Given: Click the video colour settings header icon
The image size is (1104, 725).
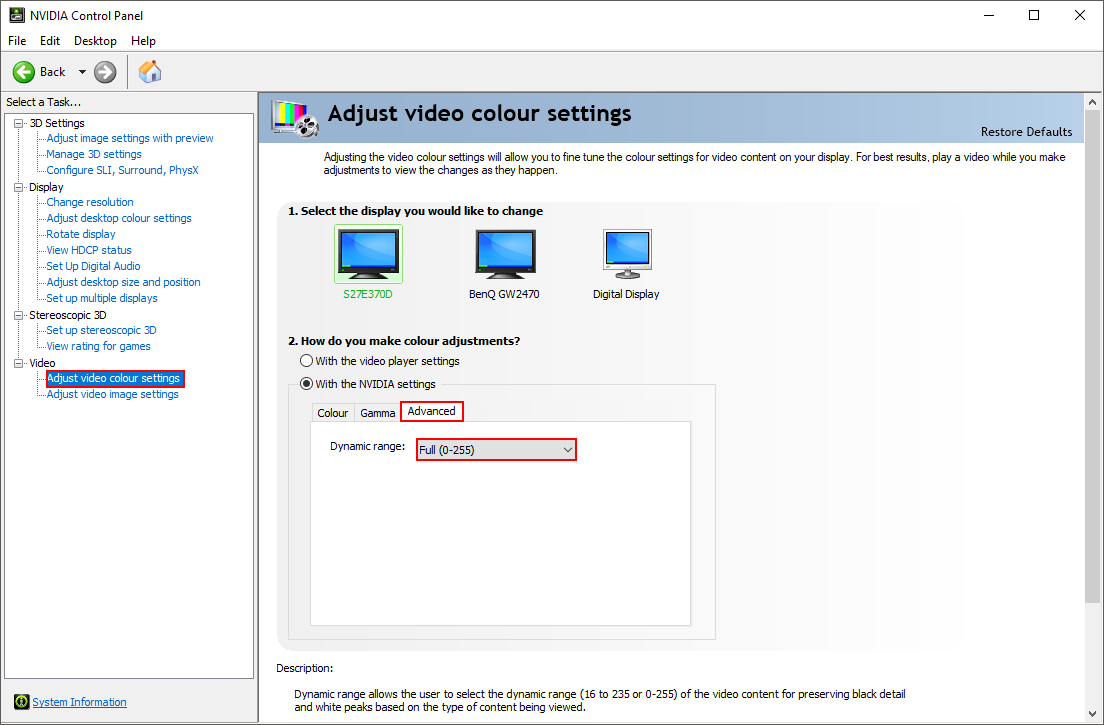Looking at the screenshot, I should 295,119.
